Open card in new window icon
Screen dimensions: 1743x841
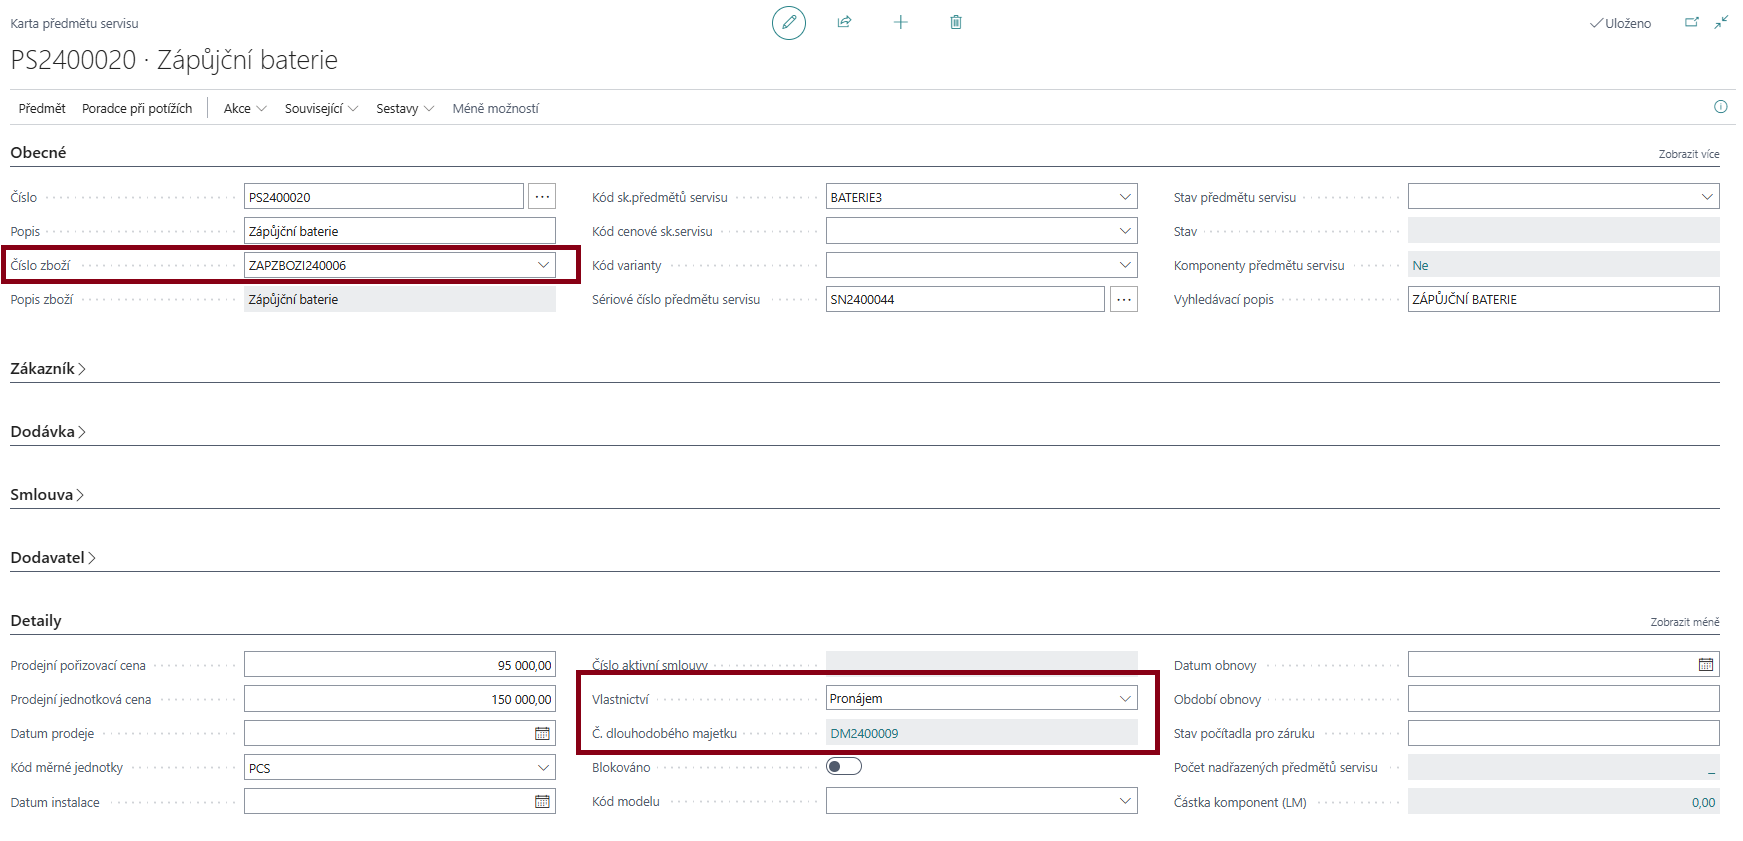point(1692,22)
